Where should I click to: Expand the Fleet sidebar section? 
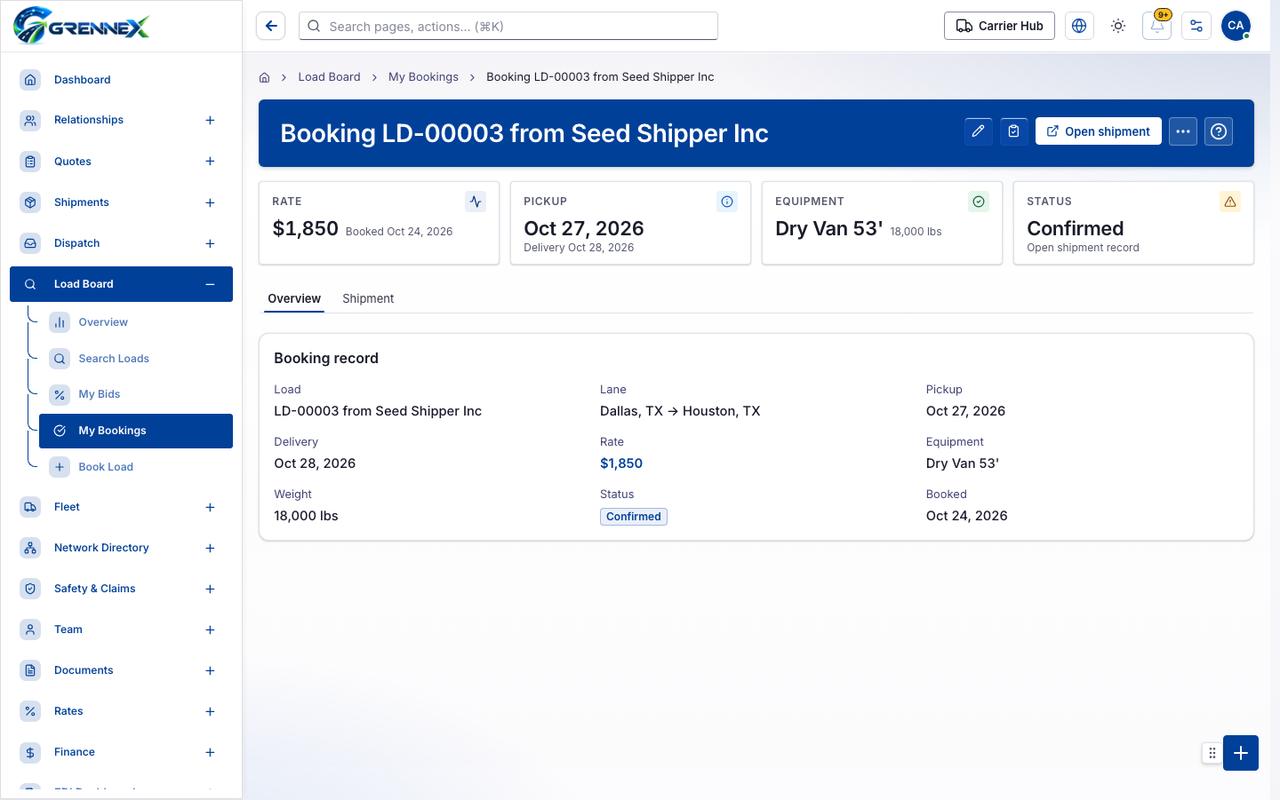pyautogui.click(x=210, y=507)
